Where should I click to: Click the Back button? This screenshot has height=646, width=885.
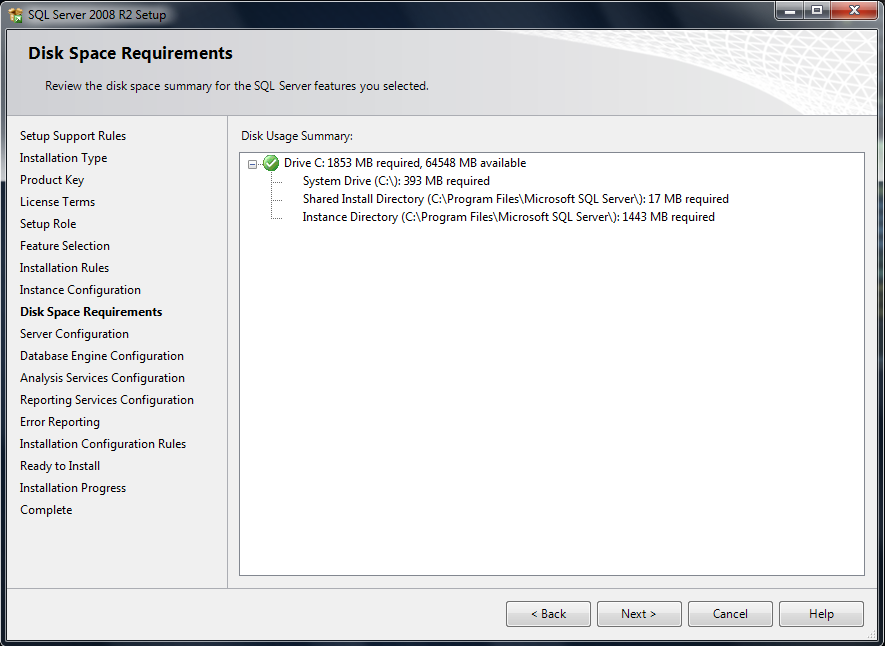coord(548,614)
